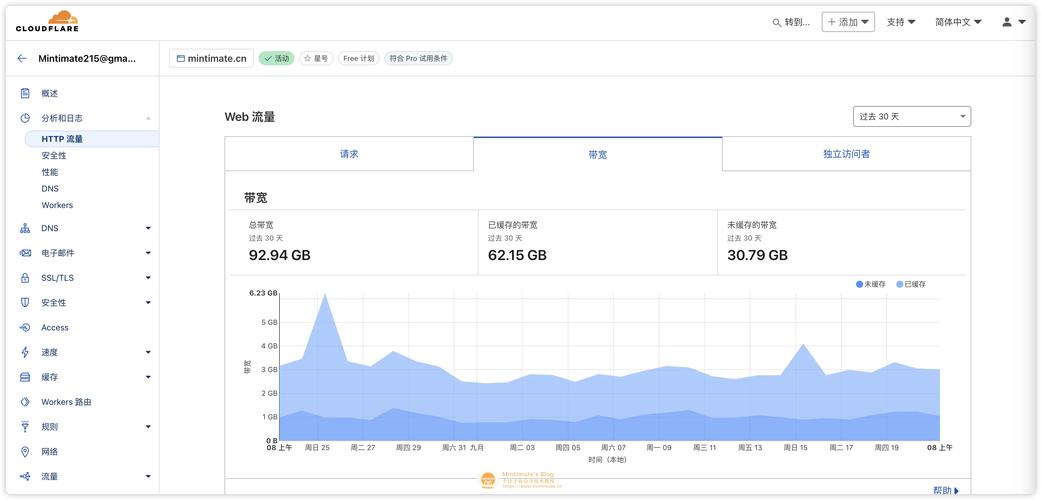Click the DNS network tree icon

tap(25, 228)
